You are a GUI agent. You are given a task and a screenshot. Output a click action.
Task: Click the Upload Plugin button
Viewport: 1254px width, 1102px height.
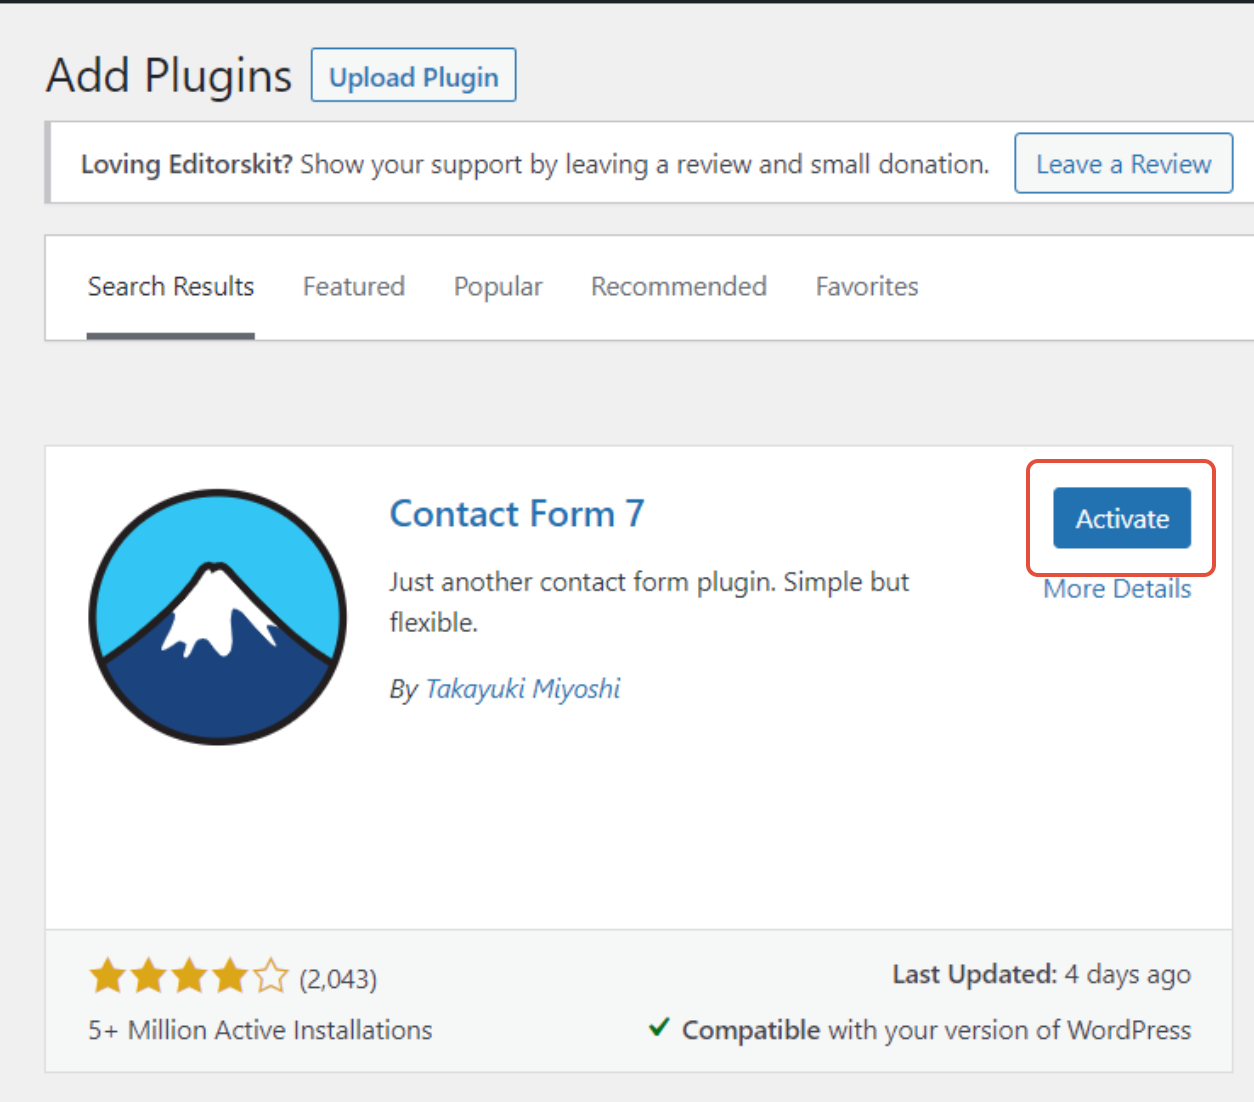click(413, 75)
